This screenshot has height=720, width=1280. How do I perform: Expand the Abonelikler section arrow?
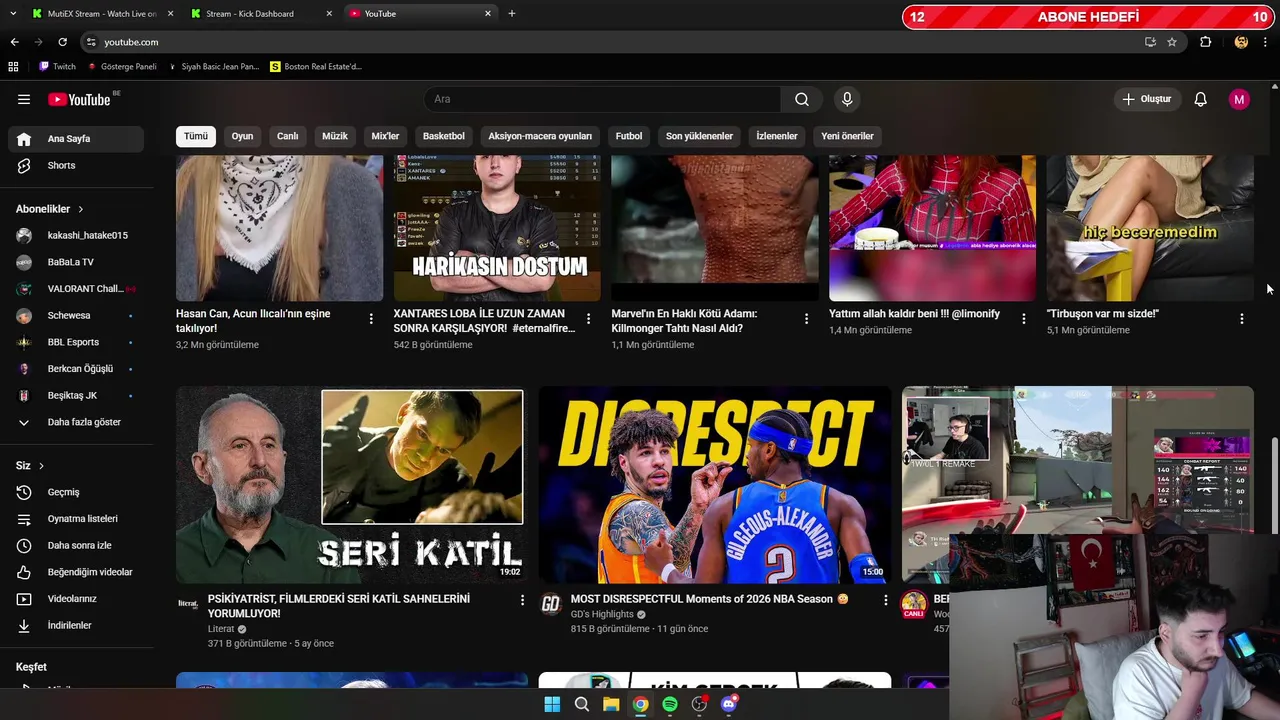point(80,209)
